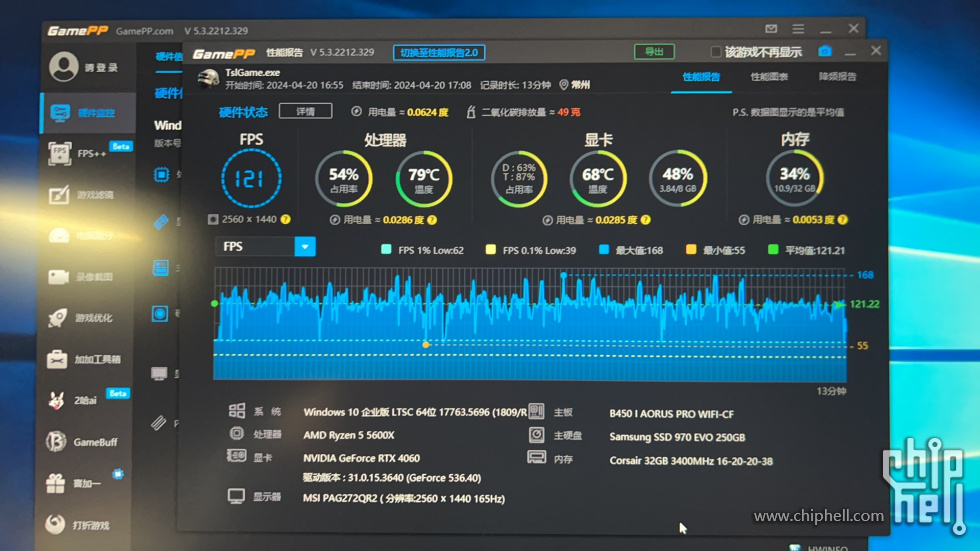Click the GamePP.com link in the main title bar

(144, 31)
